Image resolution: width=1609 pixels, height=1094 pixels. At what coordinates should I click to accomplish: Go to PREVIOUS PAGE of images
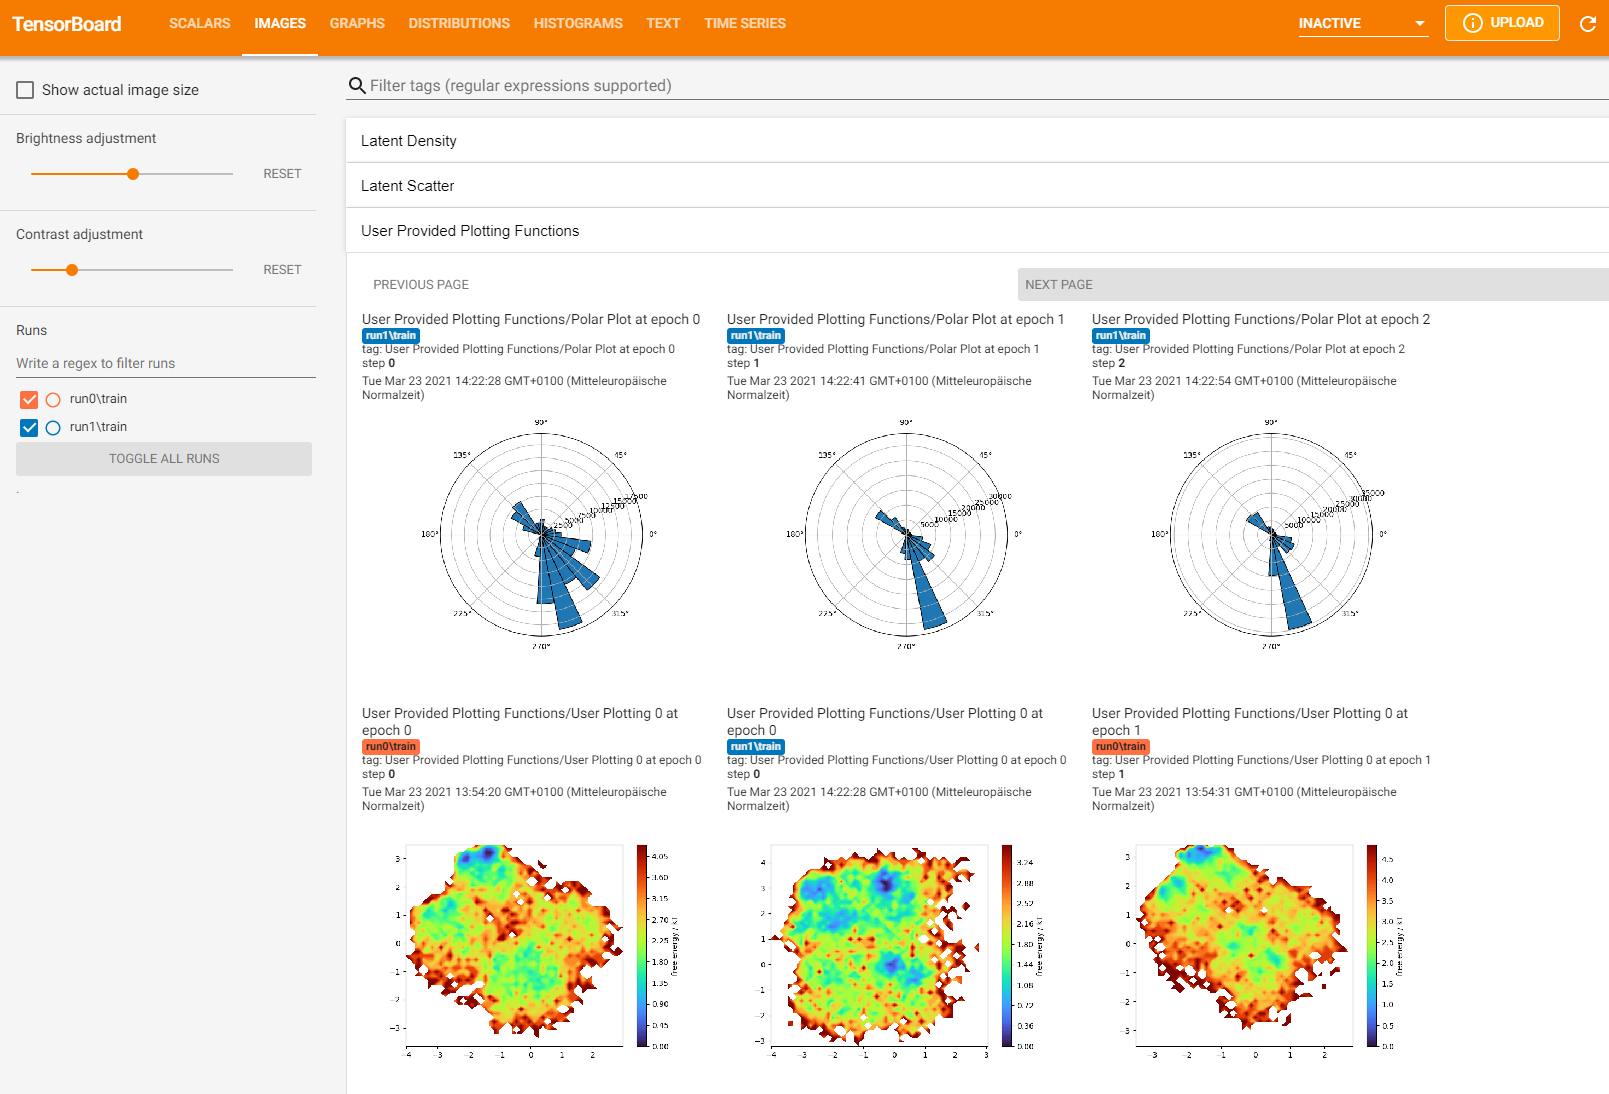pos(421,285)
